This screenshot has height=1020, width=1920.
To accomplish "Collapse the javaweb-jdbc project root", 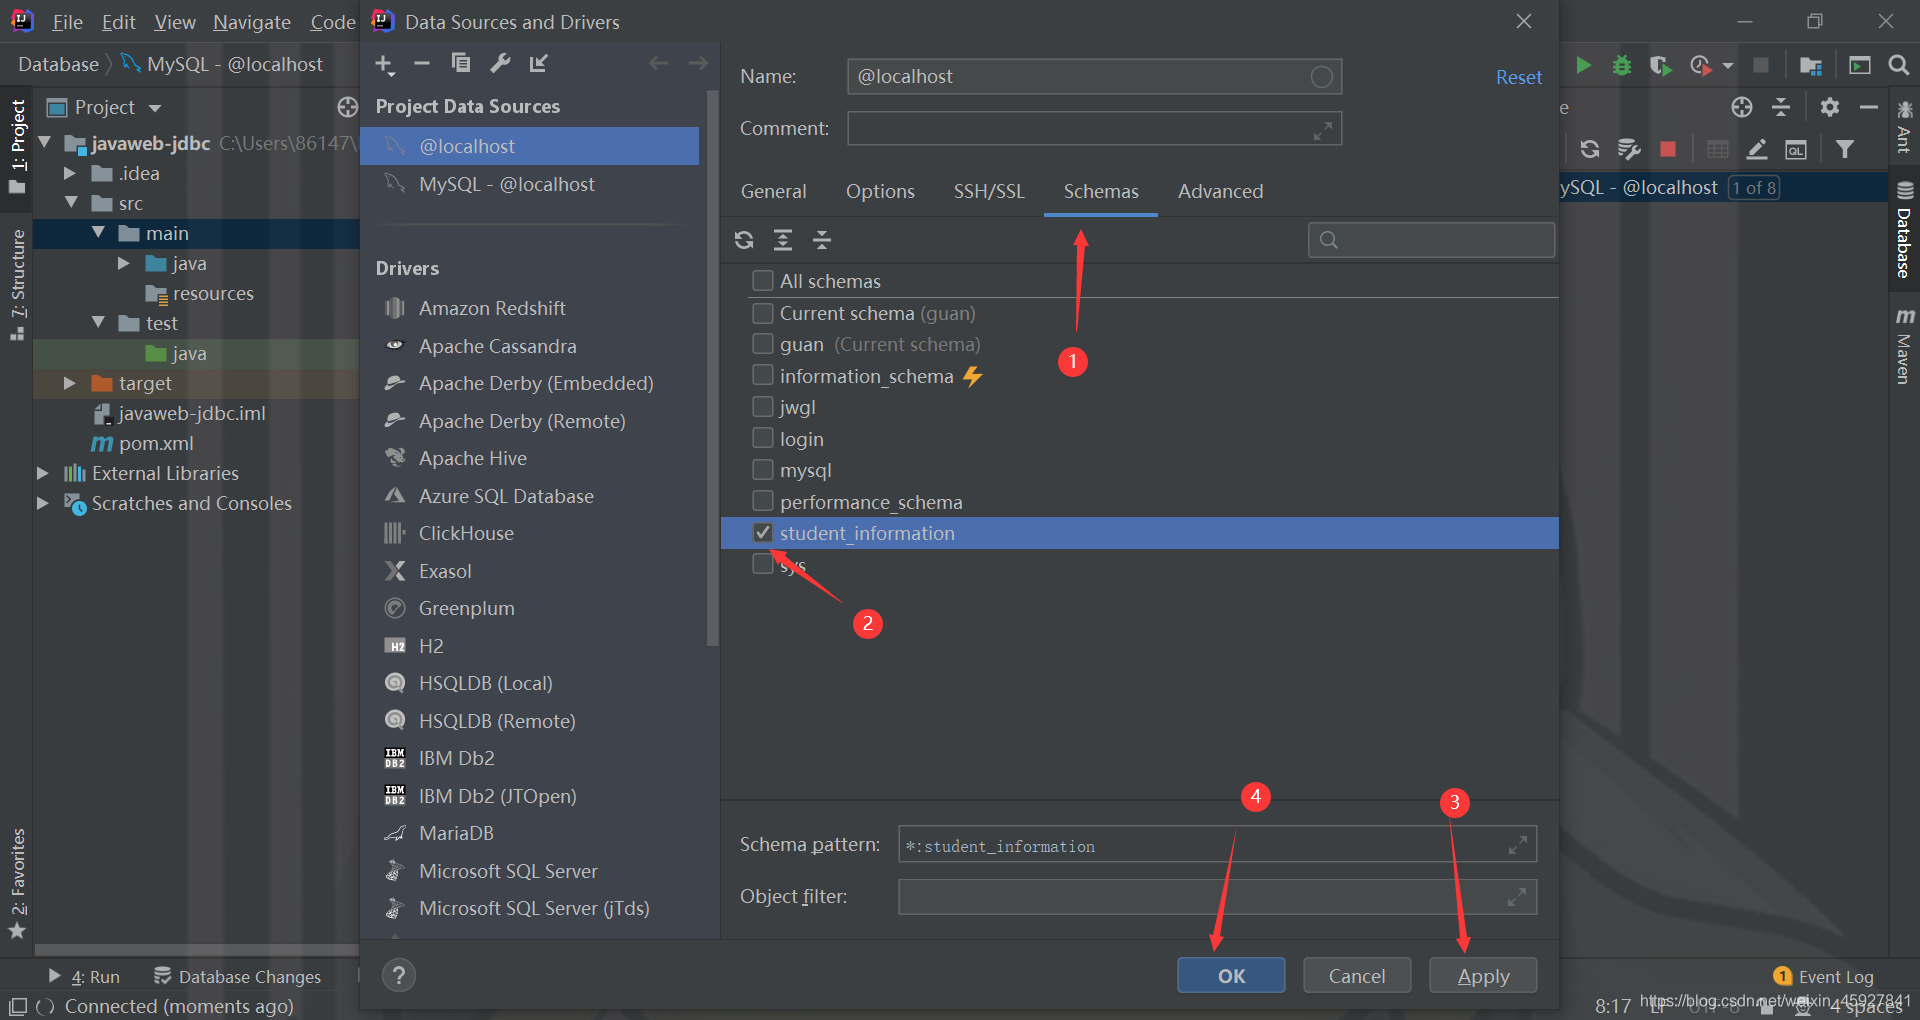I will click(45, 143).
